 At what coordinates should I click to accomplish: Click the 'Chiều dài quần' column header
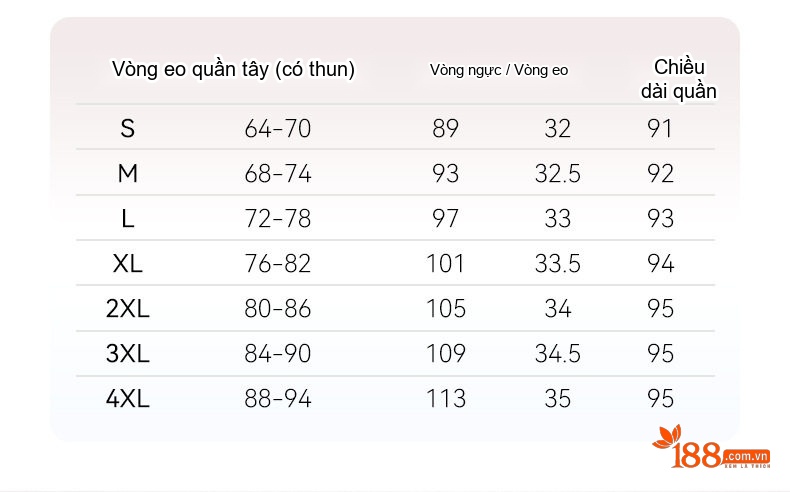tap(679, 80)
